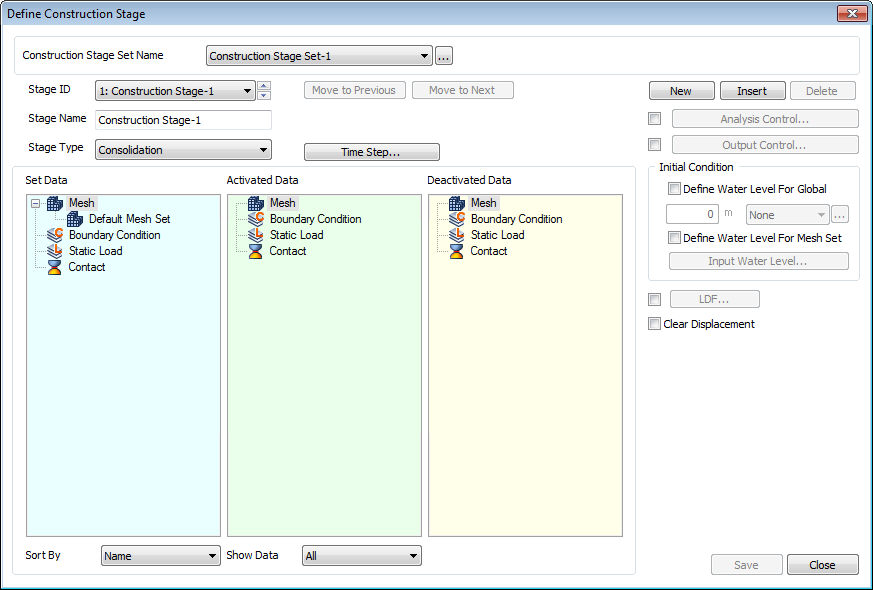Image resolution: width=873 pixels, height=590 pixels.
Task: Click the Stage Name text field
Action: [x=183, y=120]
